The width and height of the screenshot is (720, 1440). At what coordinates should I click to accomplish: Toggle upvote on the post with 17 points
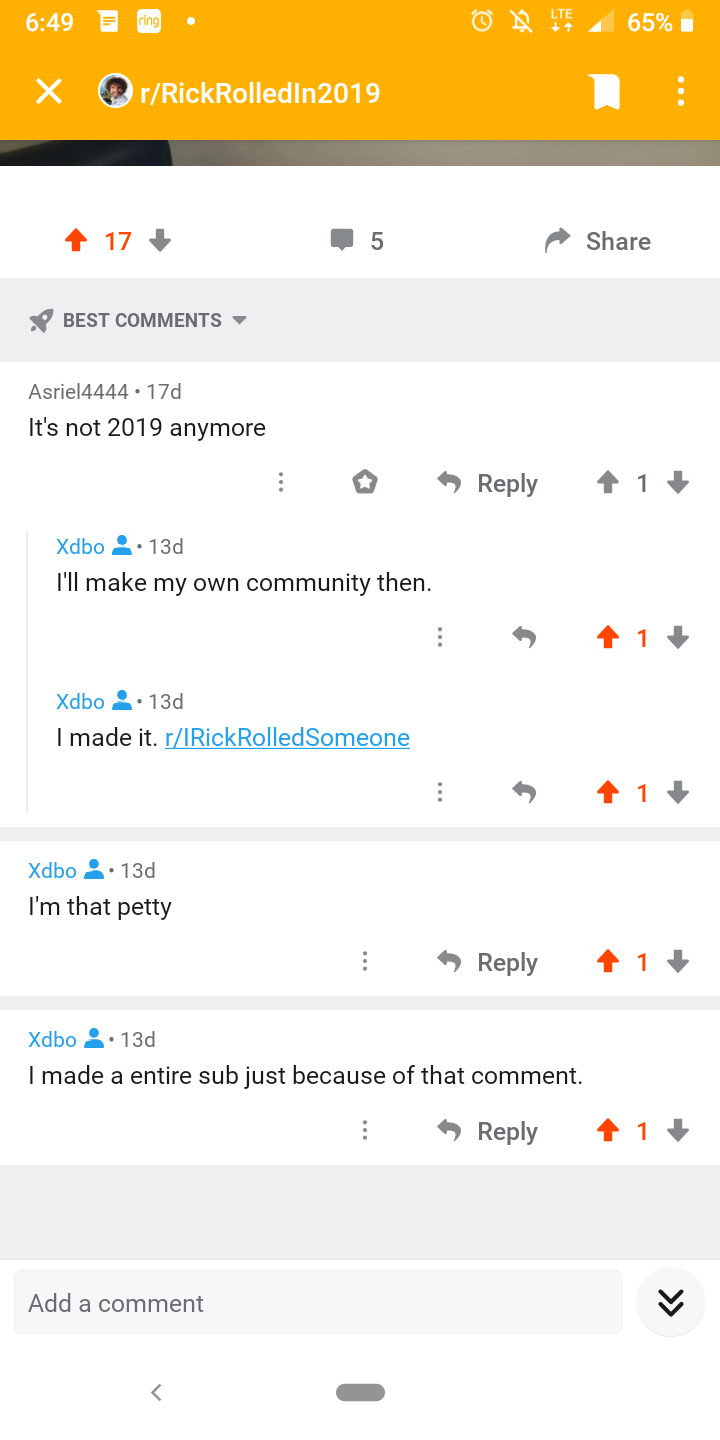coord(76,241)
